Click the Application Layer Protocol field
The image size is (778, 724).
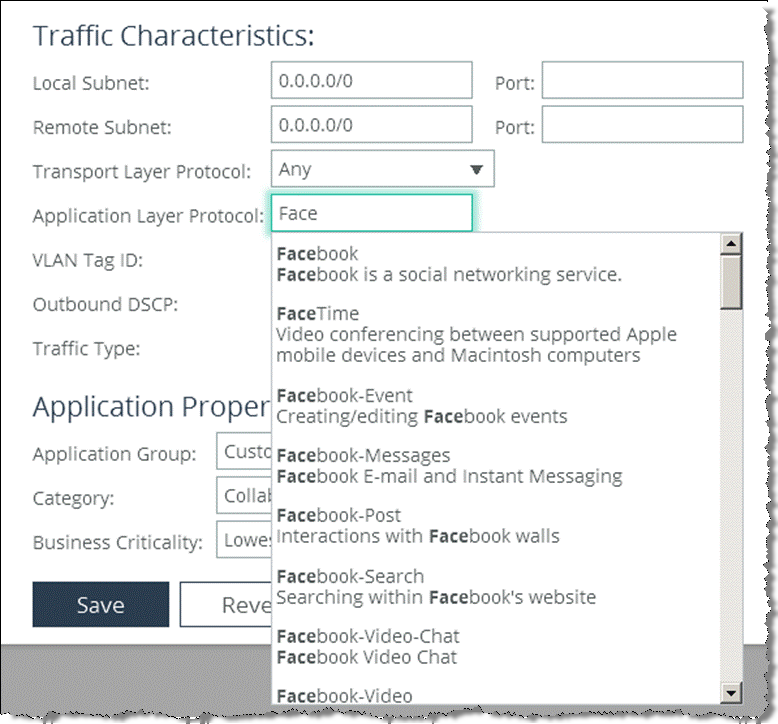pos(372,213)
